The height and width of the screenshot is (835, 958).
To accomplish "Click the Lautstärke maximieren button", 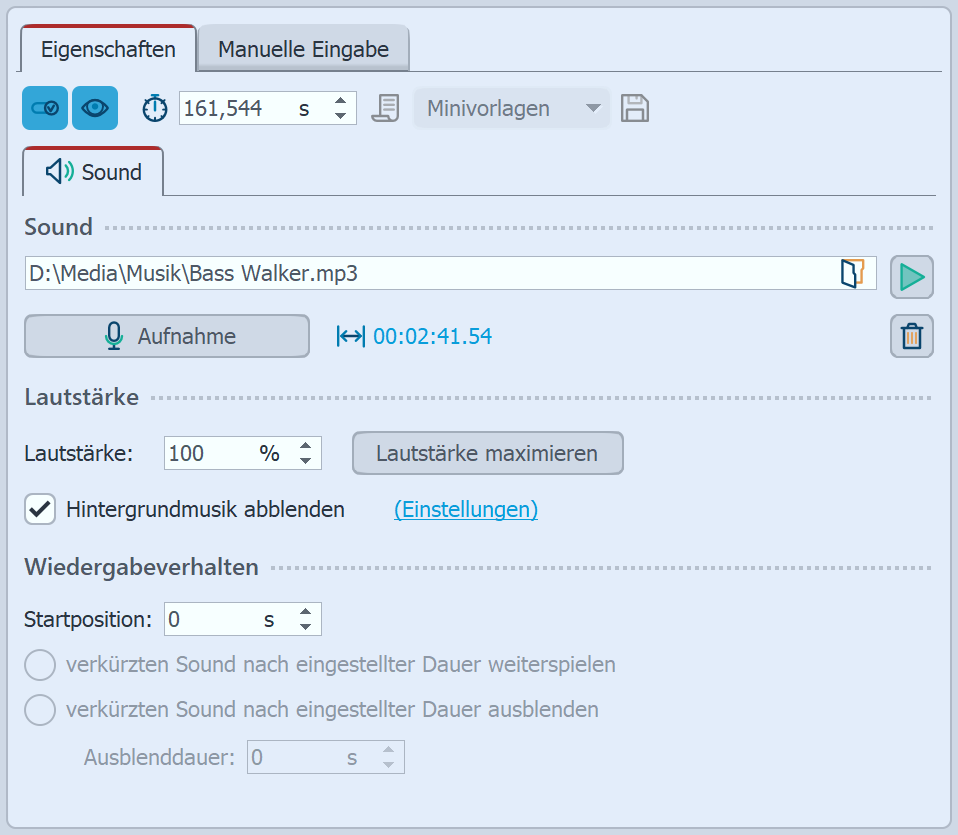I will [x=487, y=453].
